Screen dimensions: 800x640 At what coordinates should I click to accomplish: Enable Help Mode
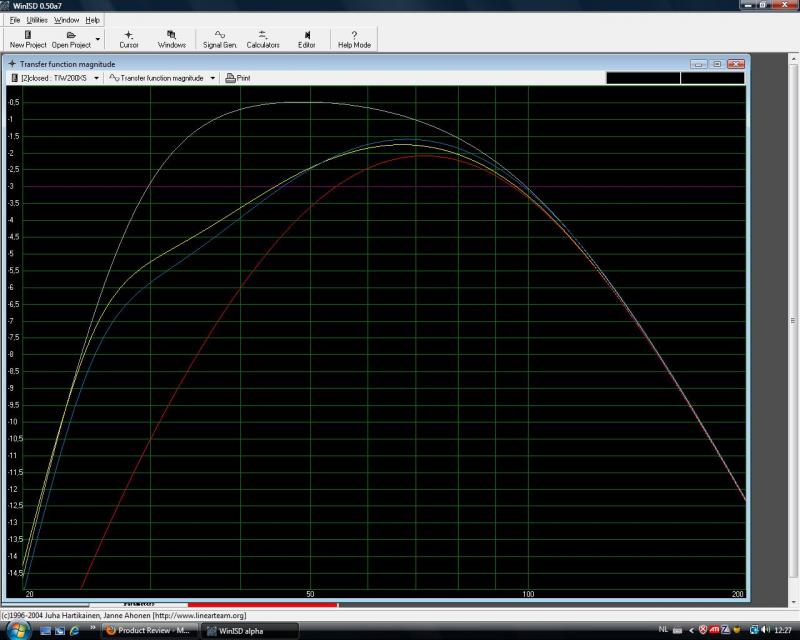point(354,38)
